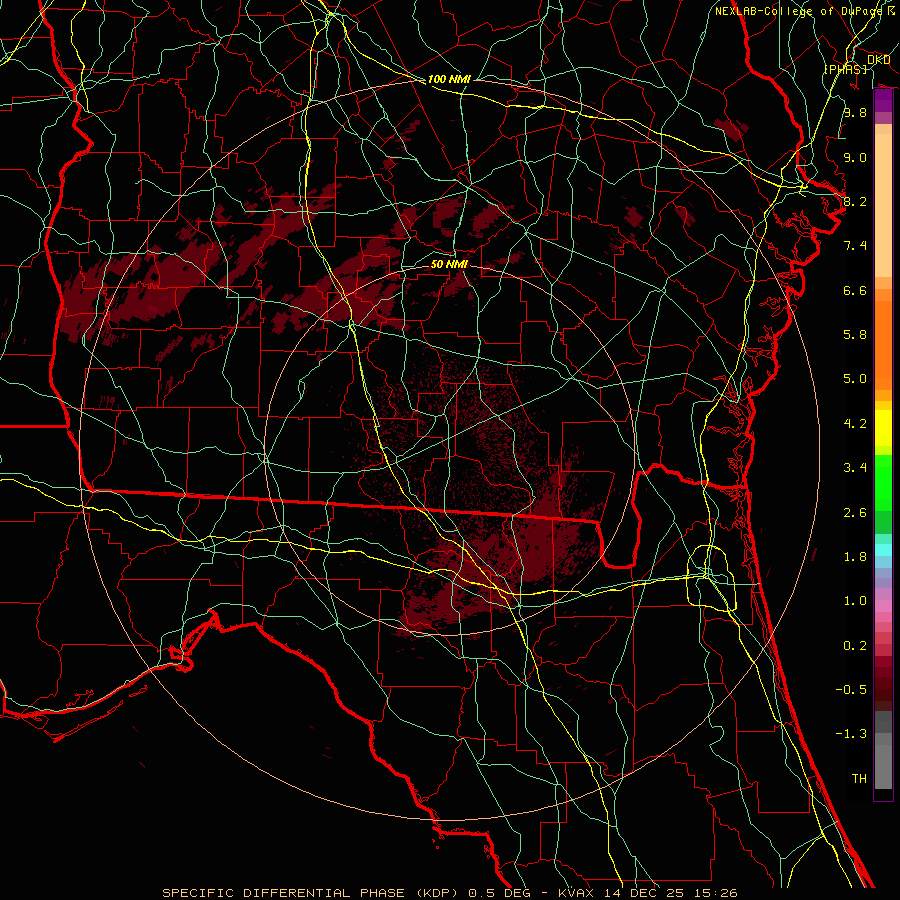The height and width of the screenshot is (900, 900).
Task: Click the bright green band near 3.4
Action: [883, 470]
